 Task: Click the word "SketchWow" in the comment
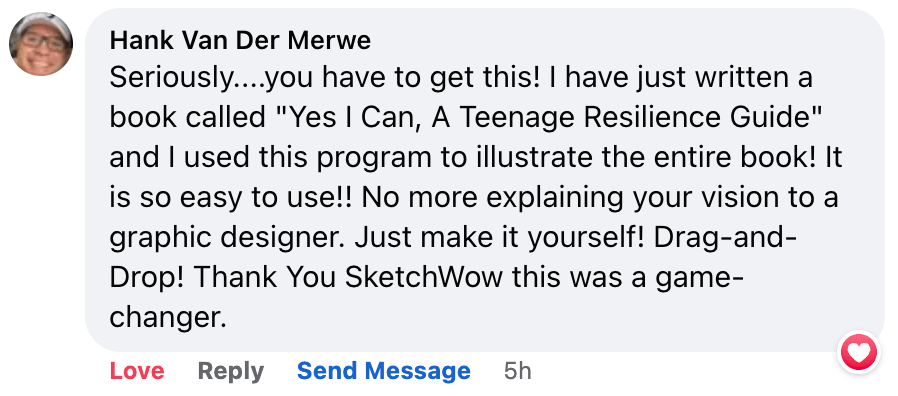point(424,277)
